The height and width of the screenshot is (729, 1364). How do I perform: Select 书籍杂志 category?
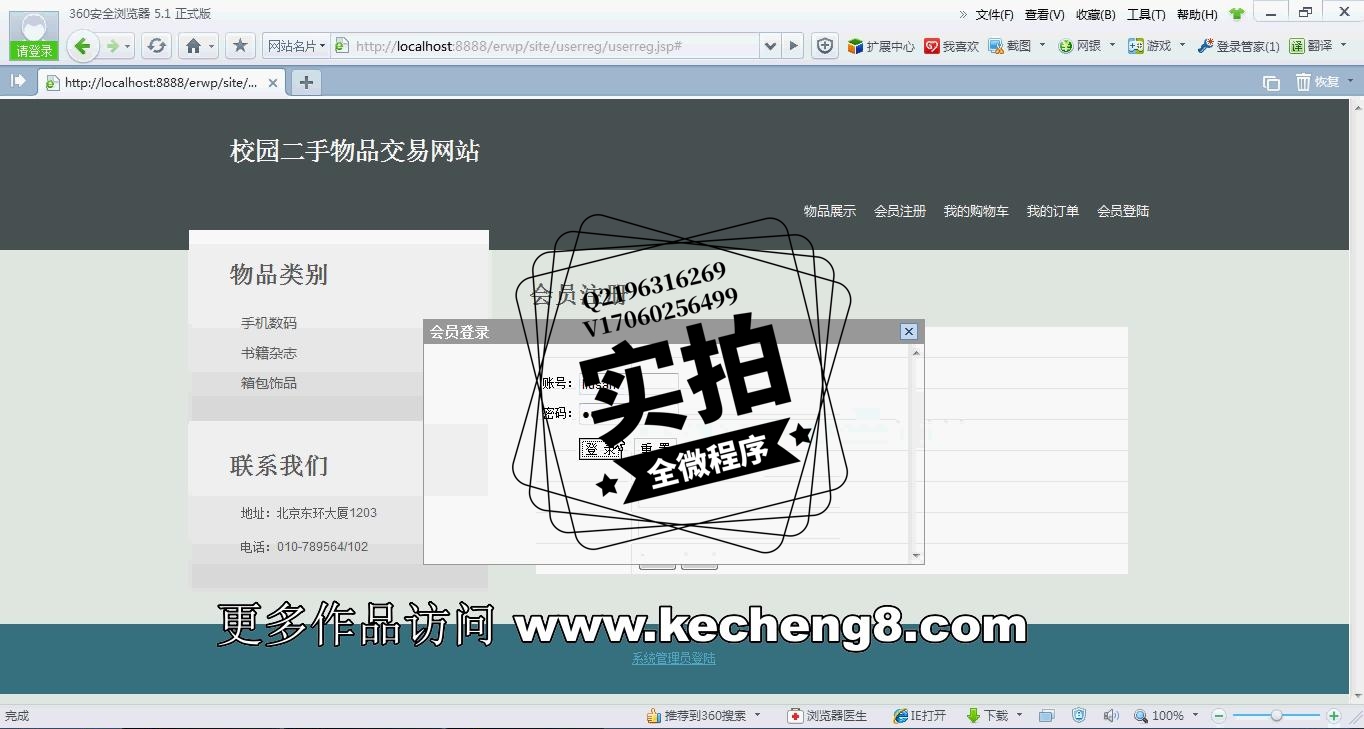(x=269, y=353)
